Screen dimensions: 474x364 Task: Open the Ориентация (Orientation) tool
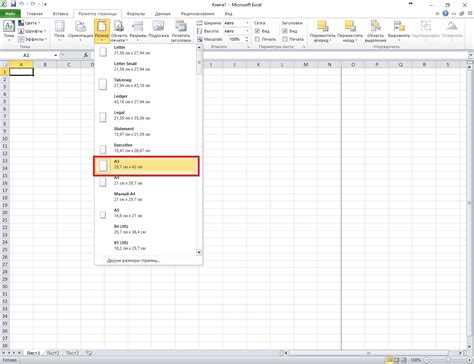(x=80, y=31)
